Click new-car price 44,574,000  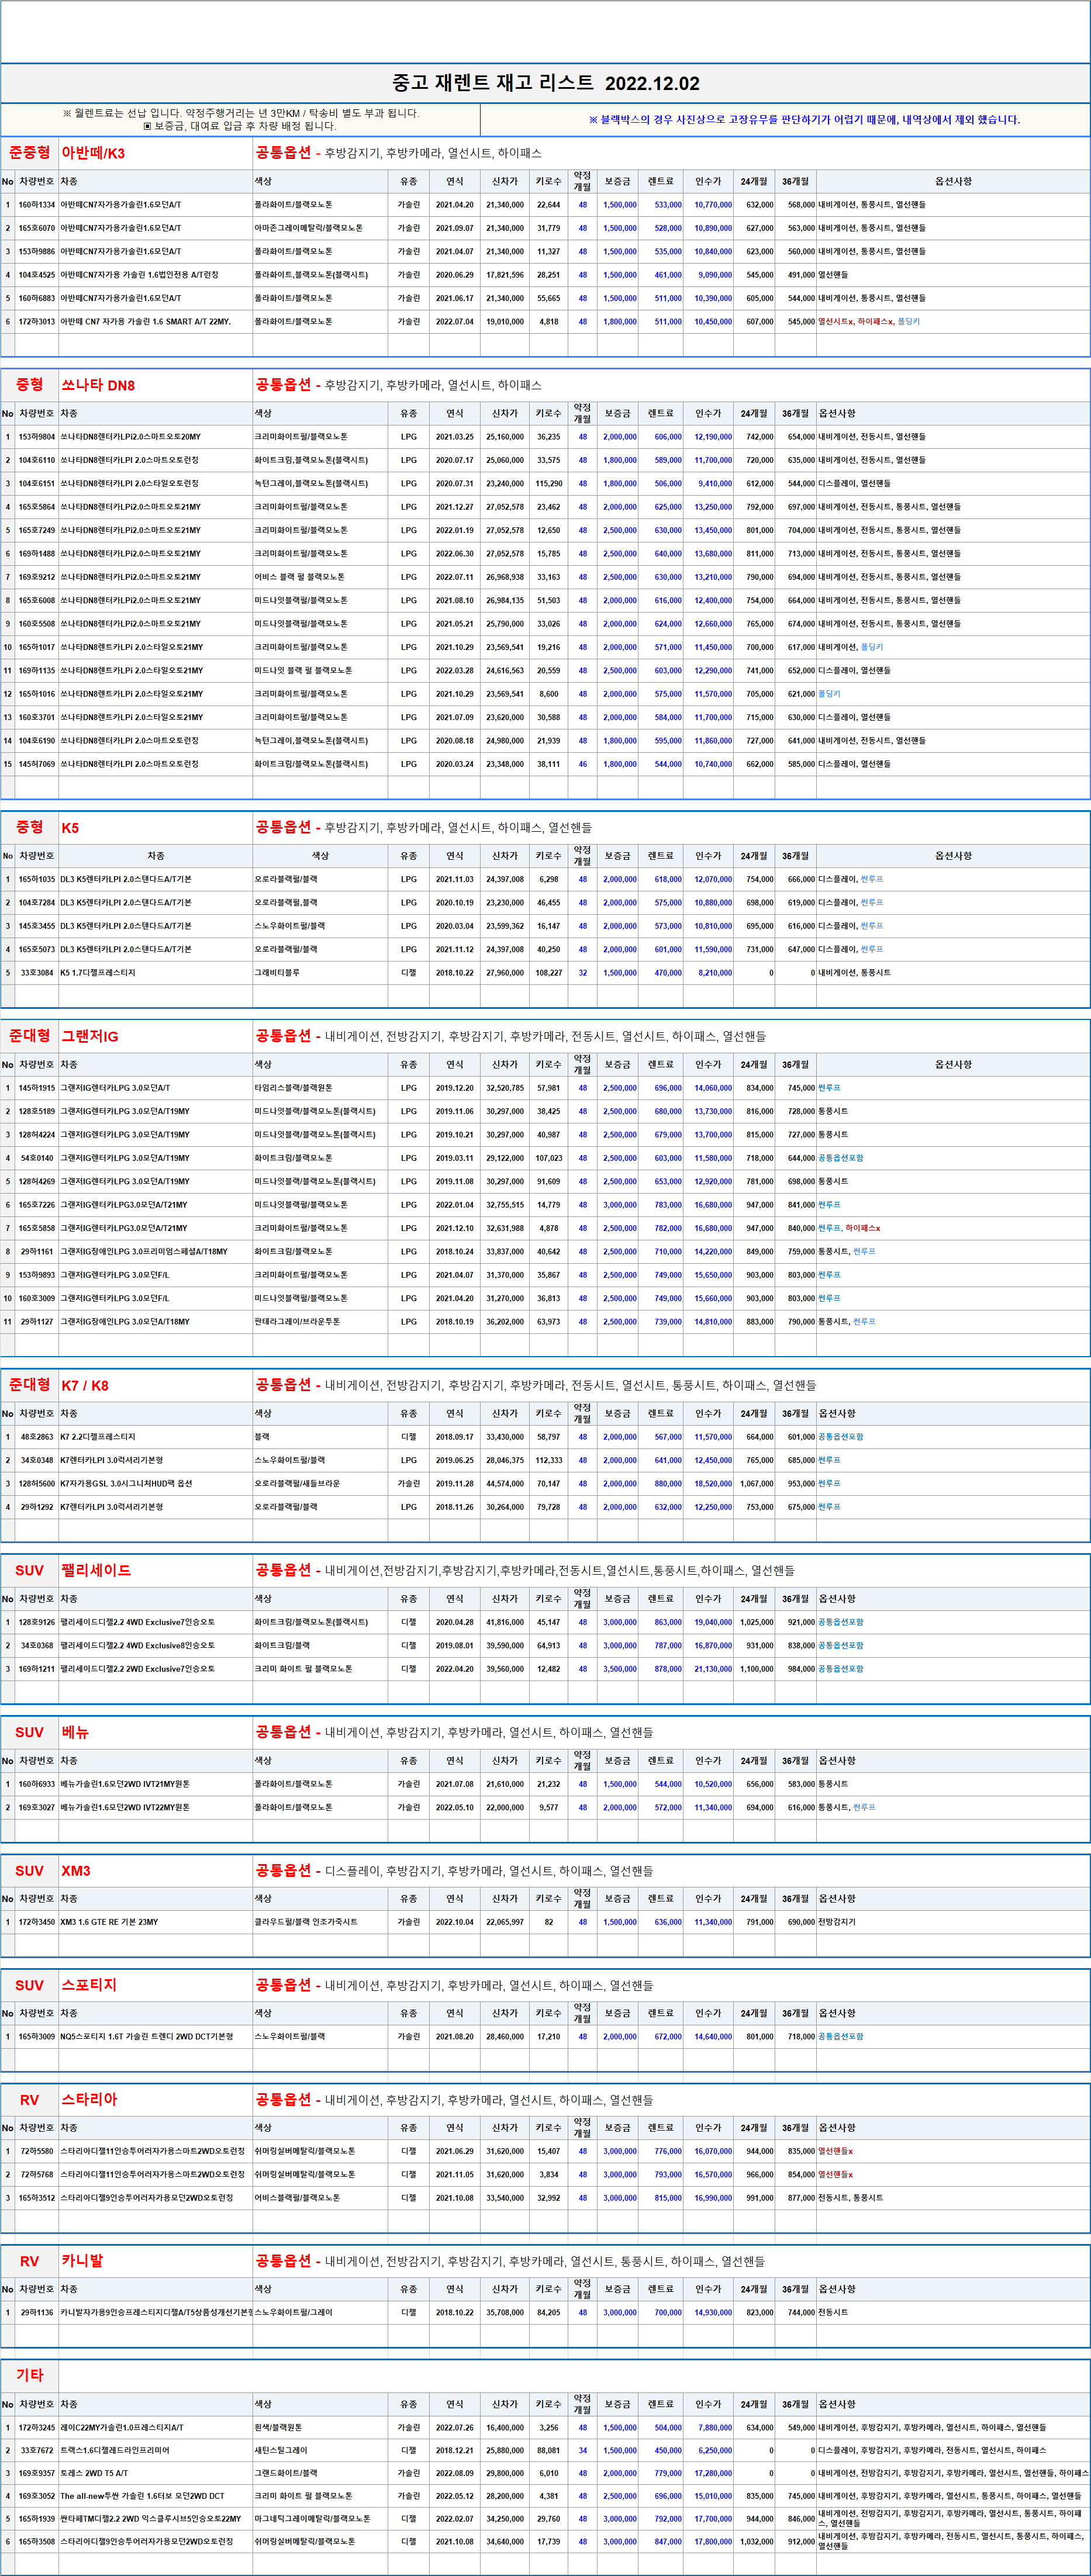point(505,1484)
